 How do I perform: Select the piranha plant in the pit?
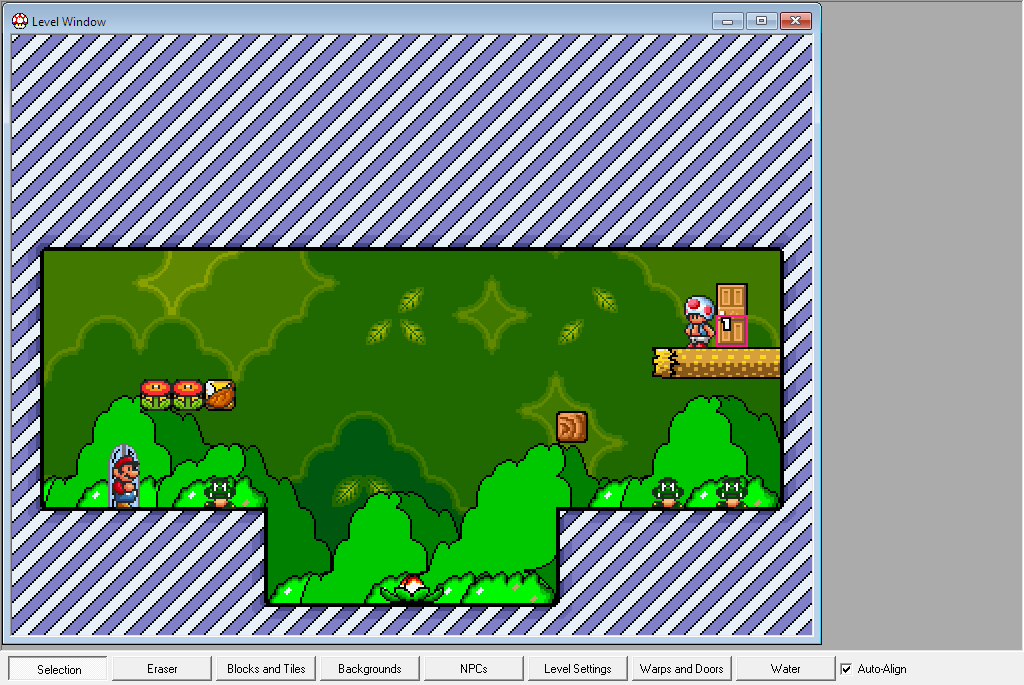coord(412,587)
